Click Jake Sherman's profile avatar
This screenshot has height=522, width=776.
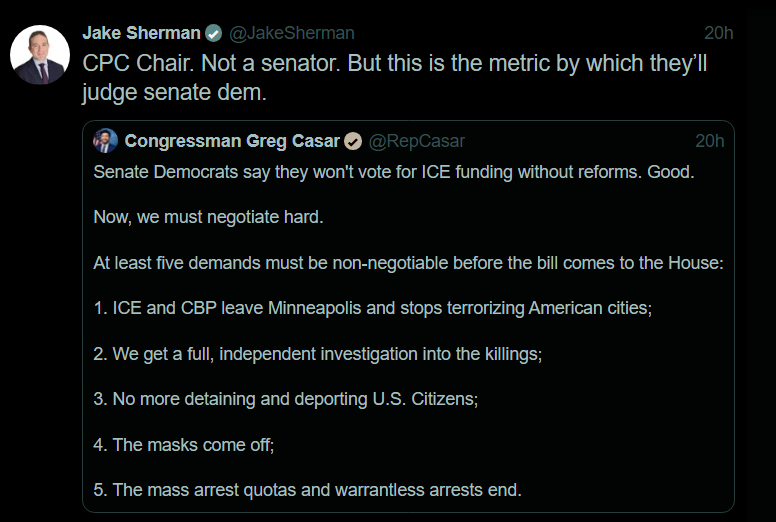(40, 55)
